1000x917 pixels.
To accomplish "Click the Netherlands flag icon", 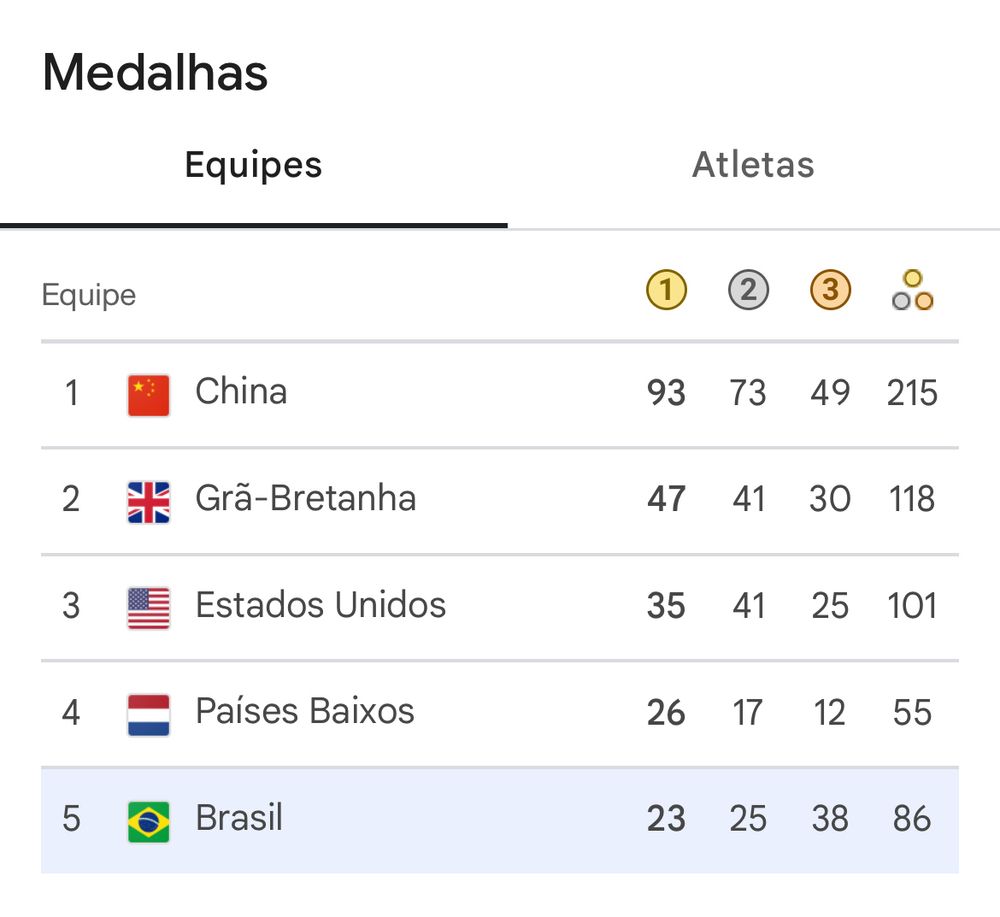I will tap(149, 715).
